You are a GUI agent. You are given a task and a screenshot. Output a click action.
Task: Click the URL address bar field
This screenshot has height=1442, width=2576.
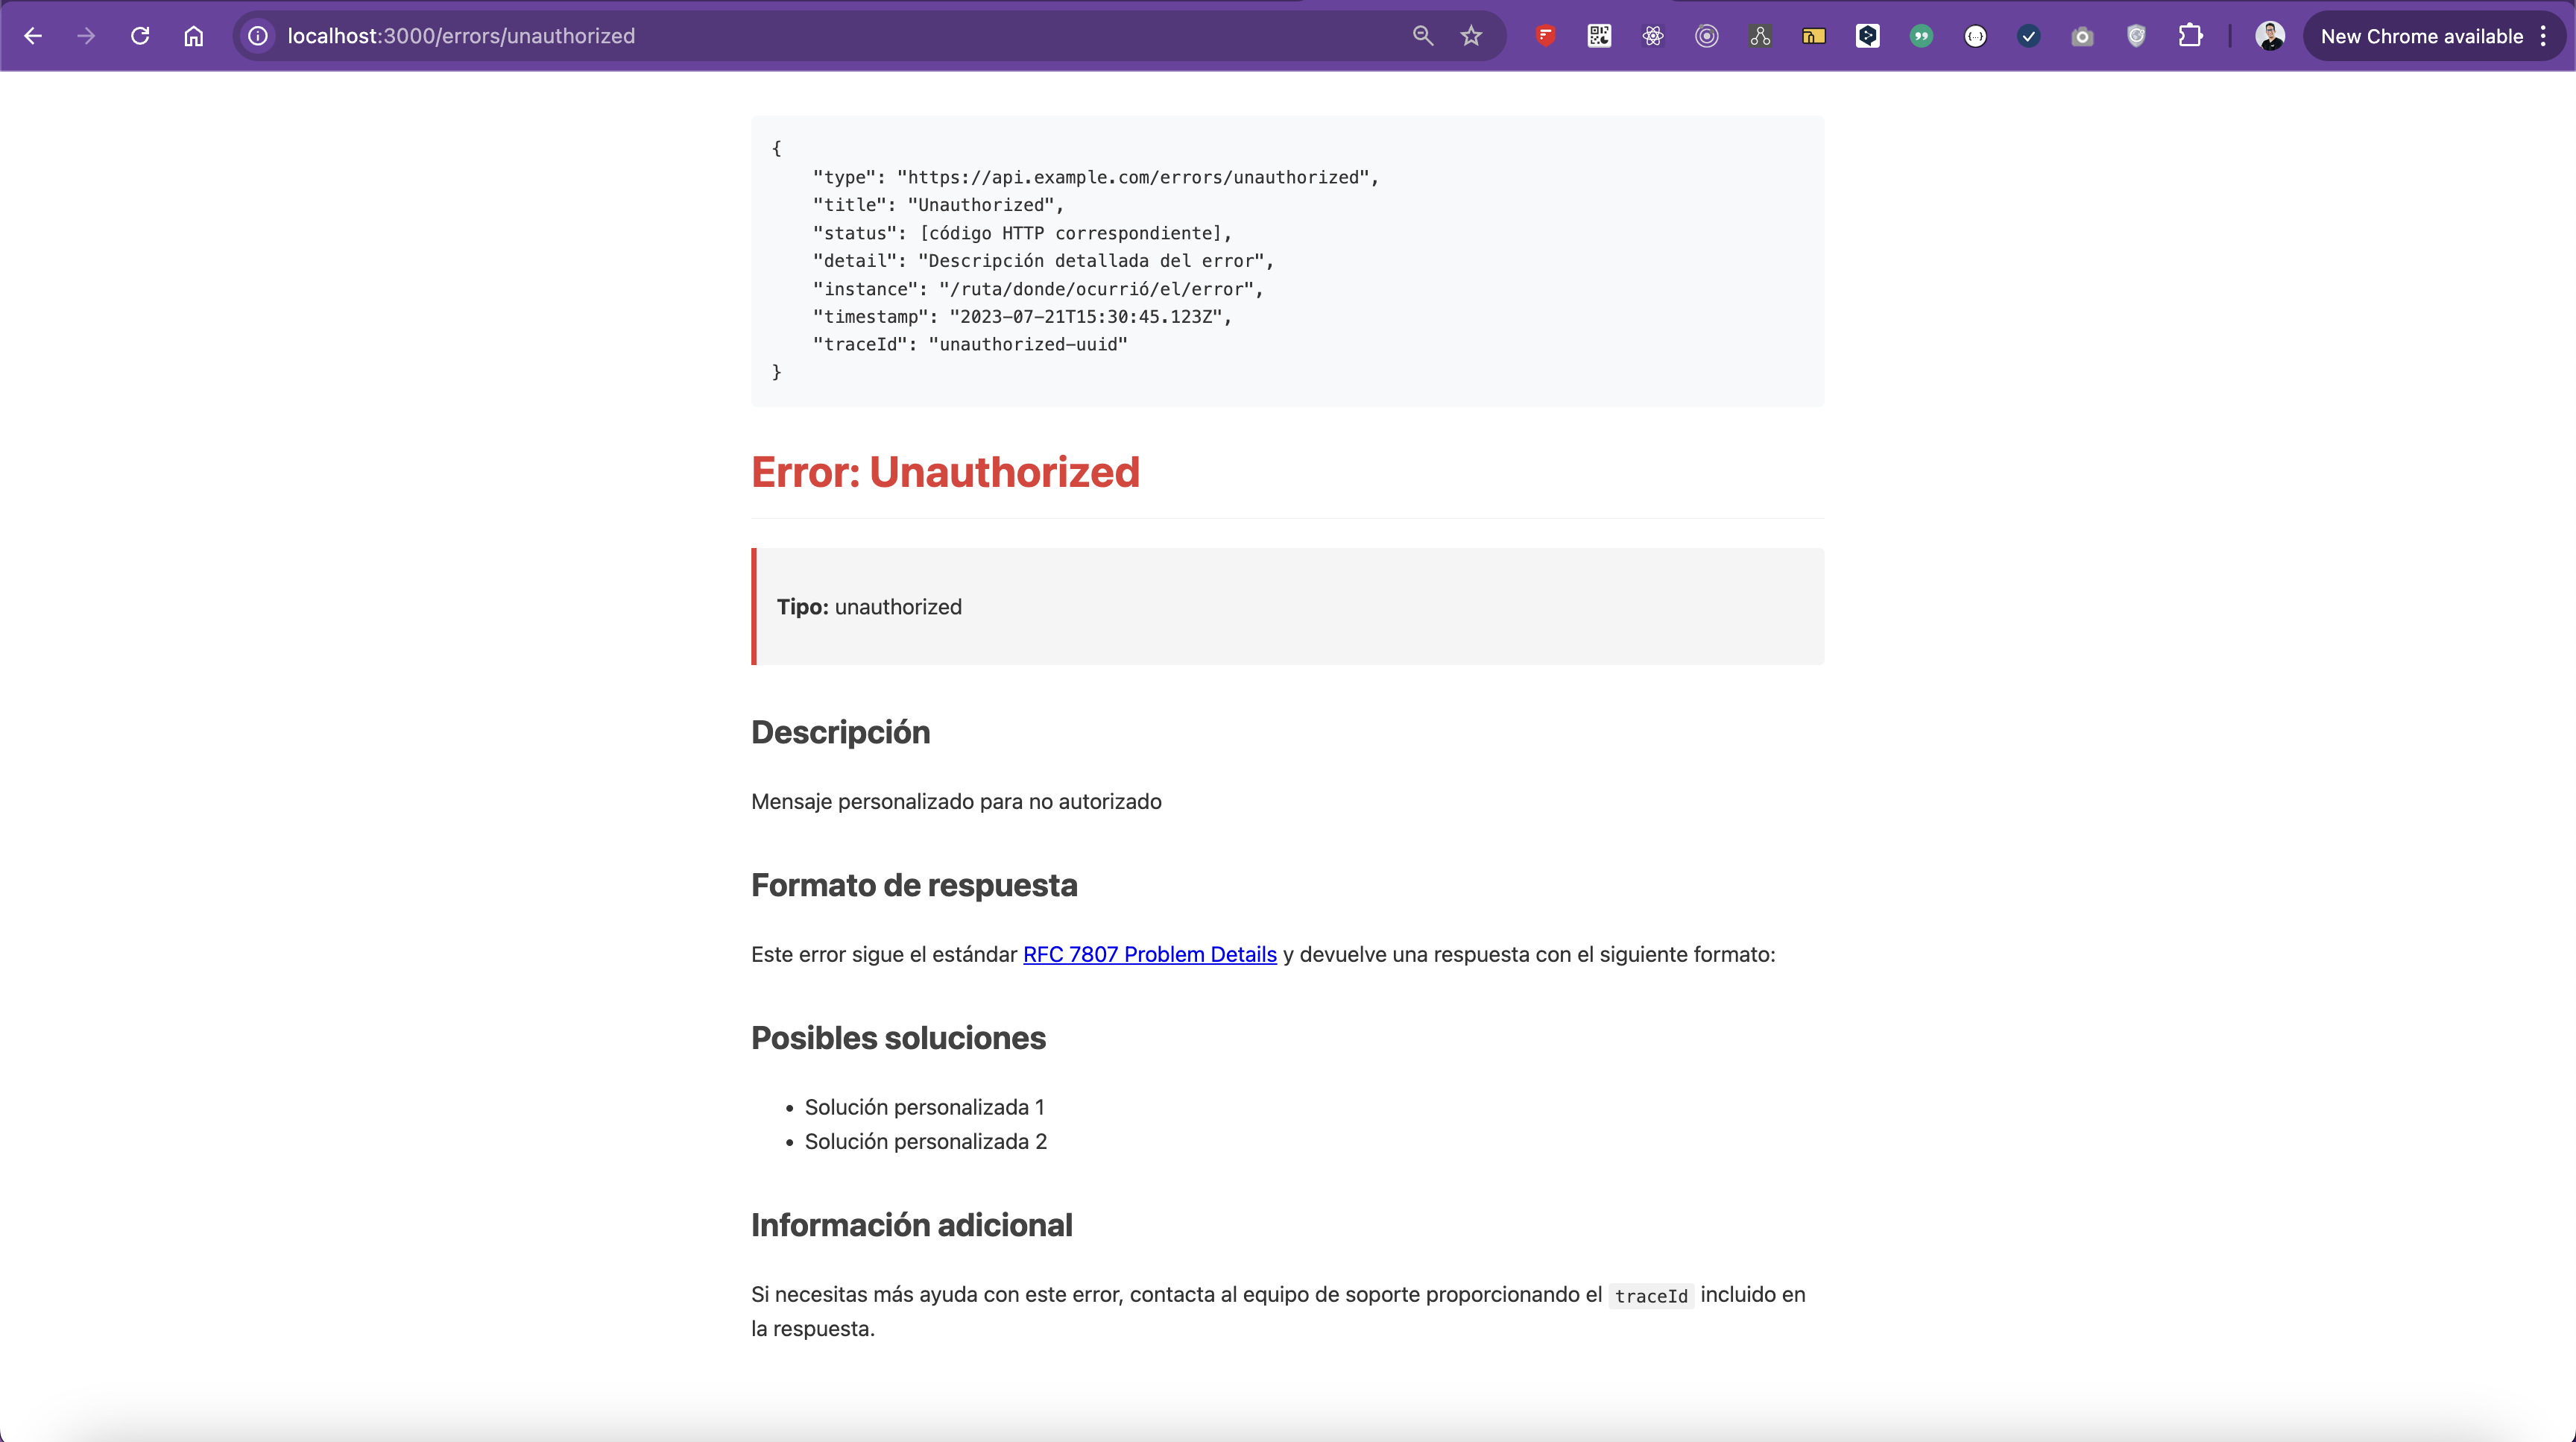coord(800,36)
